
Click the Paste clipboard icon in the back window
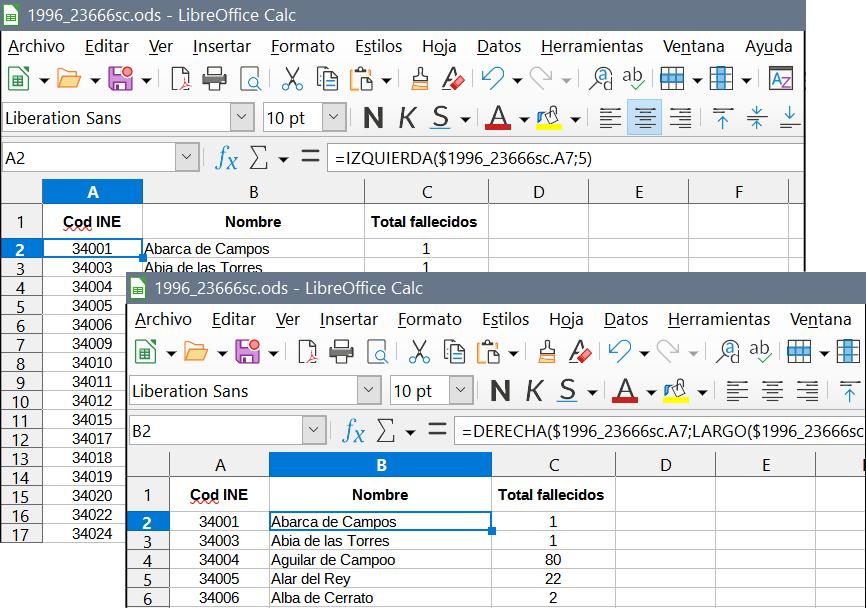pyautogui.click(x=361, y=79)
